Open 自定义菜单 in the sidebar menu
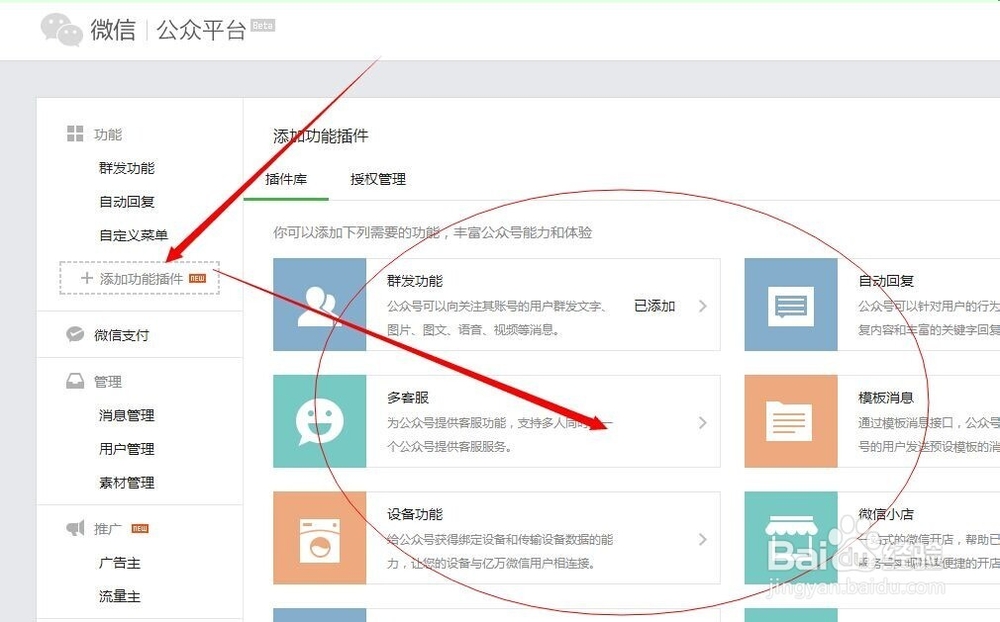 pos(133,235)
